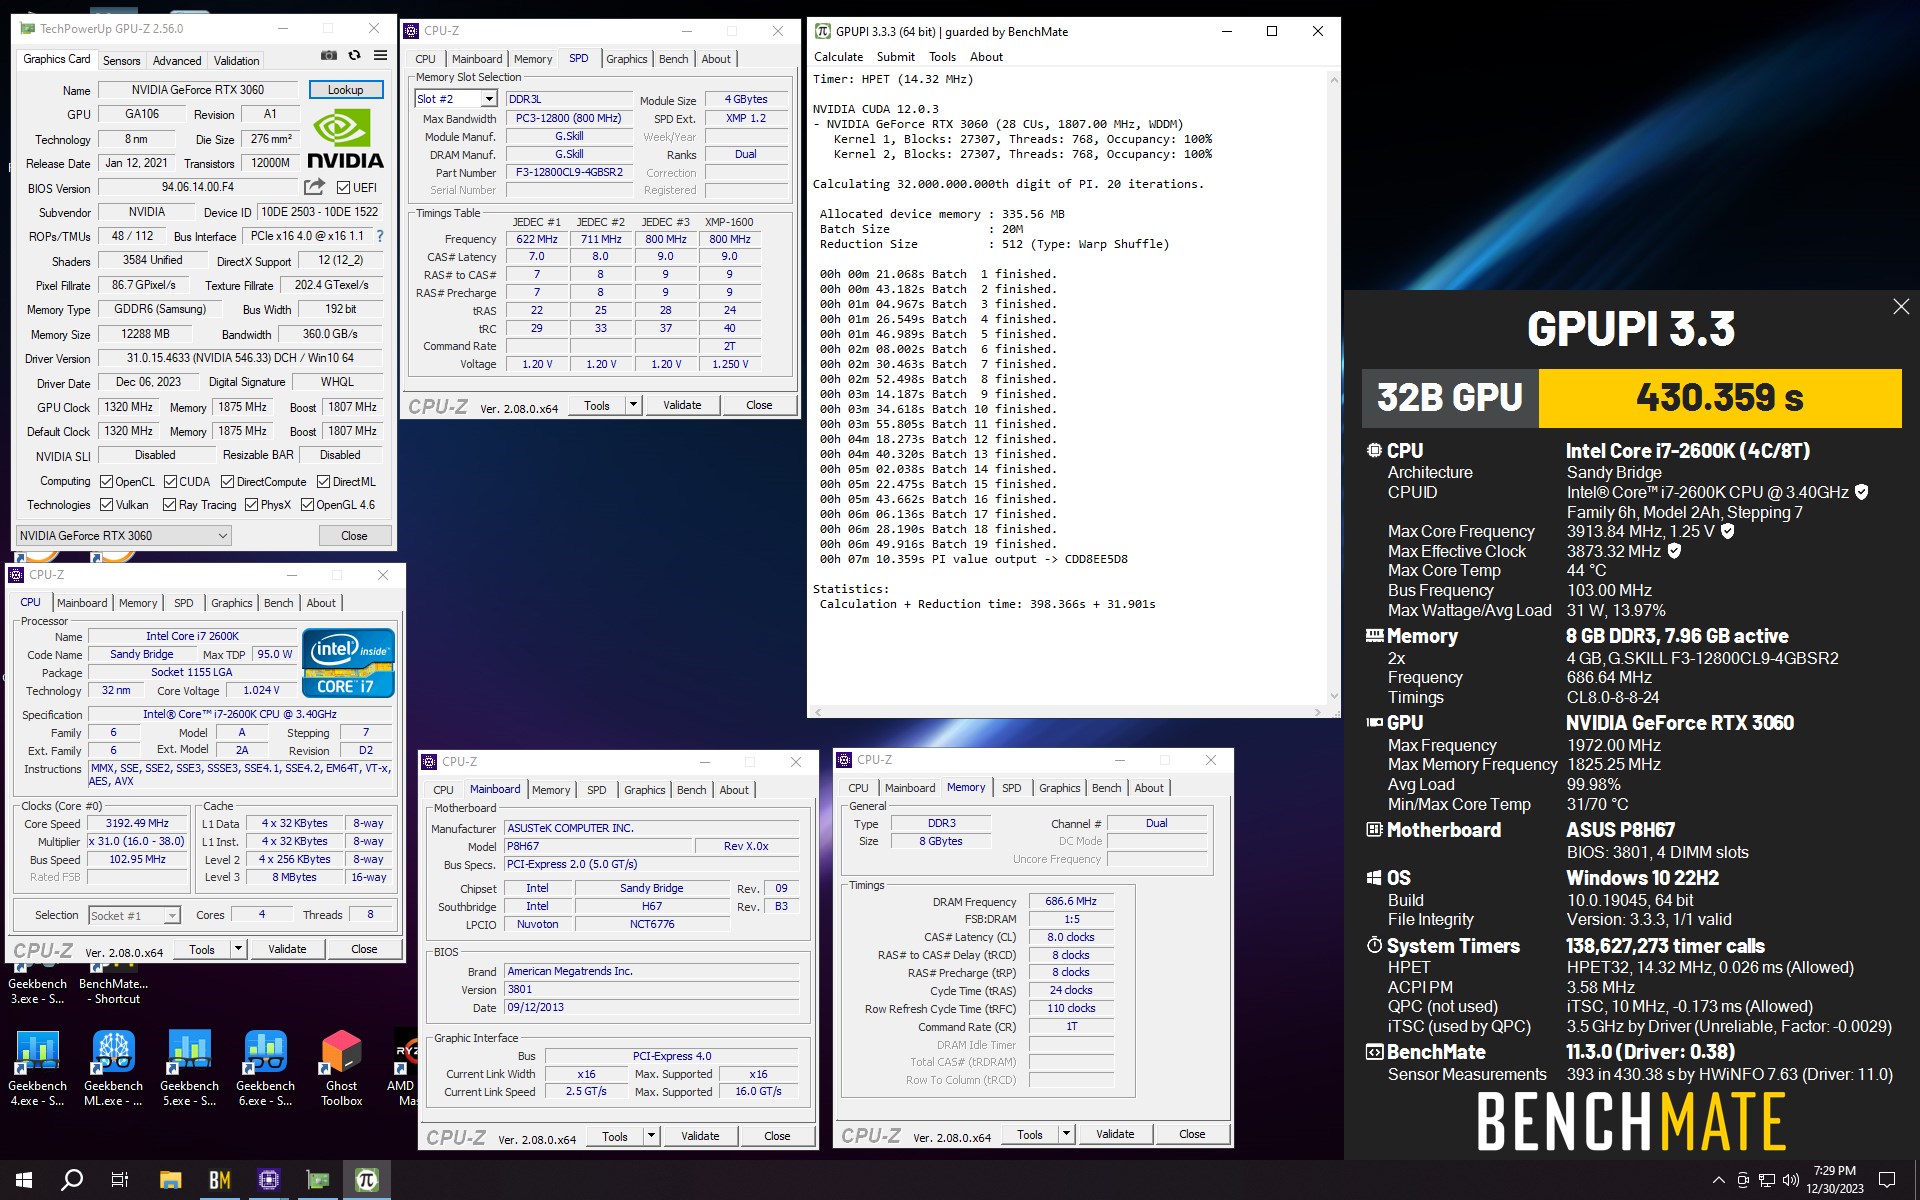Open GPU-Z hamburger menu icon
The width and height of the screenshot is (1920, 1200).
[x=380, y=56]
